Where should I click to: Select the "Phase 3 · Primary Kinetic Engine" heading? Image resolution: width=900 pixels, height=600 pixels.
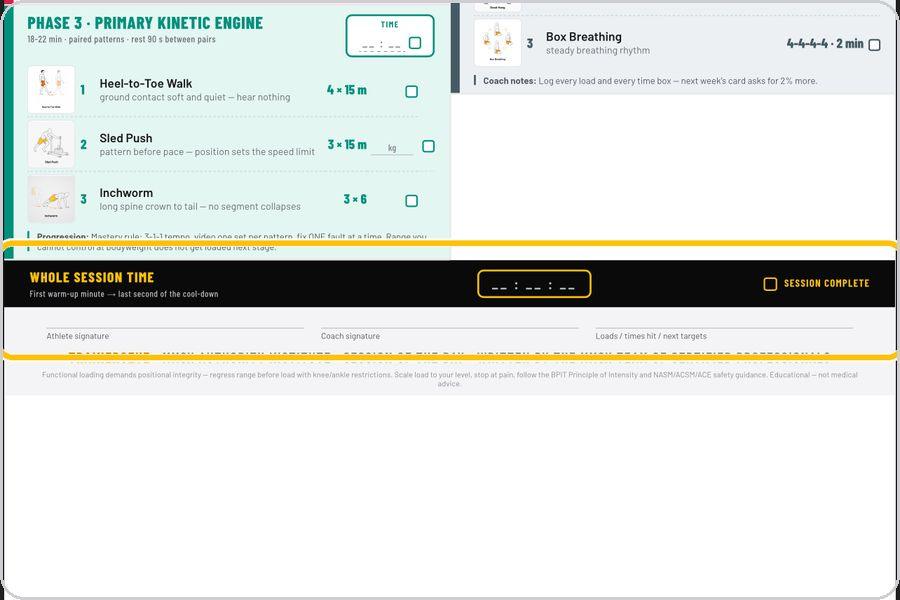[145, 23]
